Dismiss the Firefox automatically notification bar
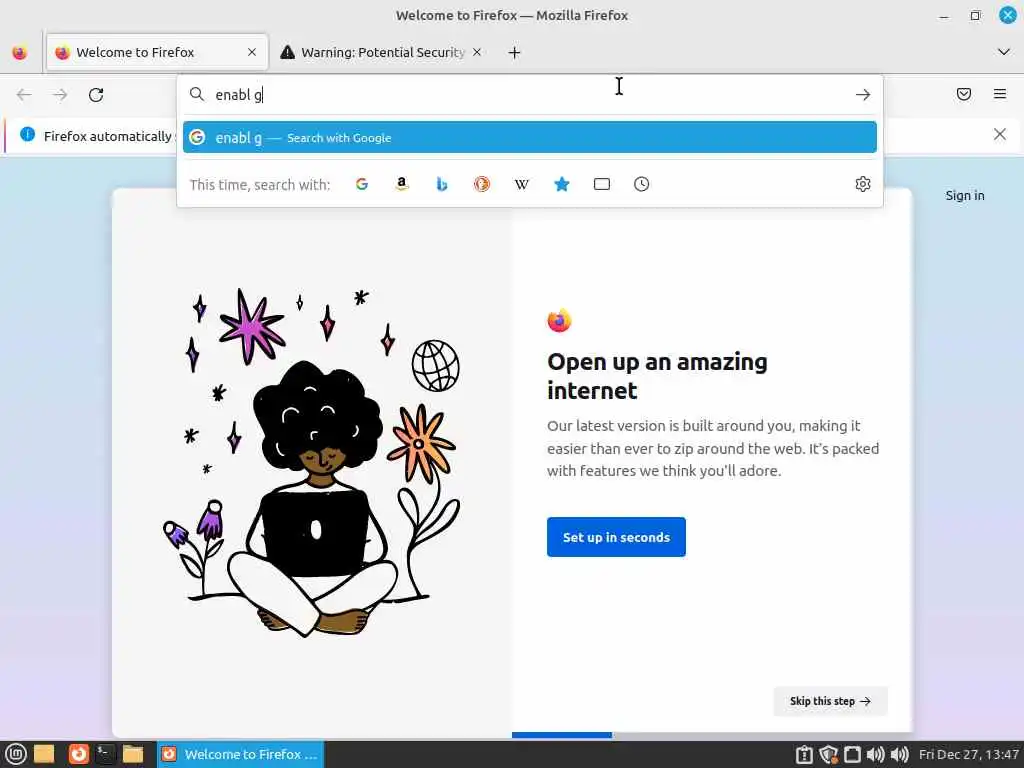 point(1000,134)
